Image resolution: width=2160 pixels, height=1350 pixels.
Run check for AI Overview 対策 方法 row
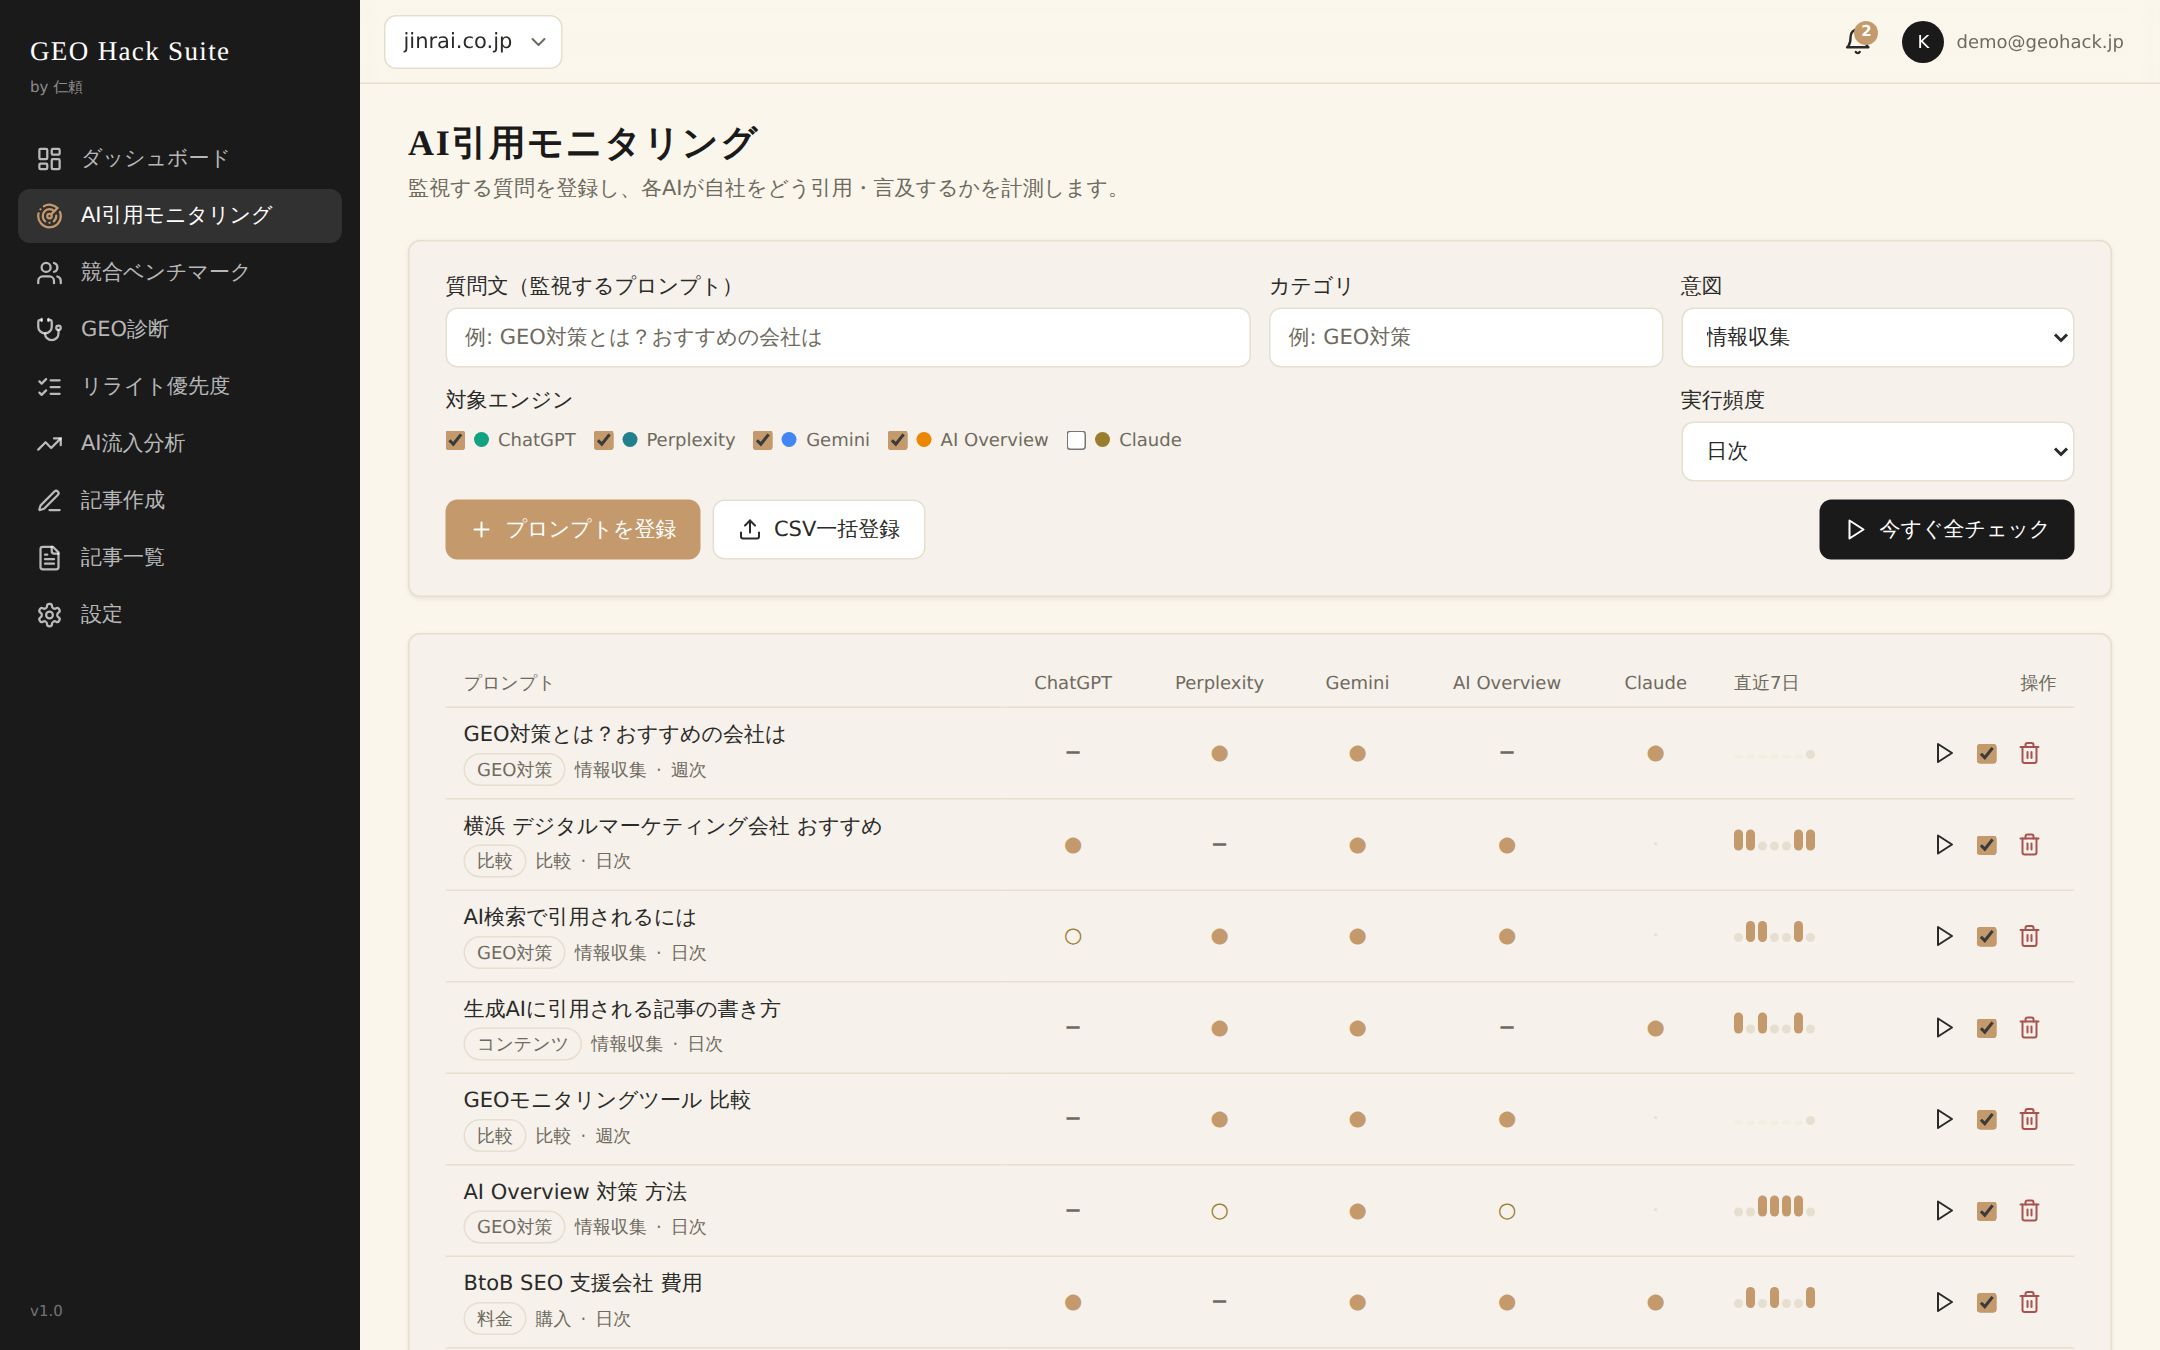(x=1944, y=1211)
